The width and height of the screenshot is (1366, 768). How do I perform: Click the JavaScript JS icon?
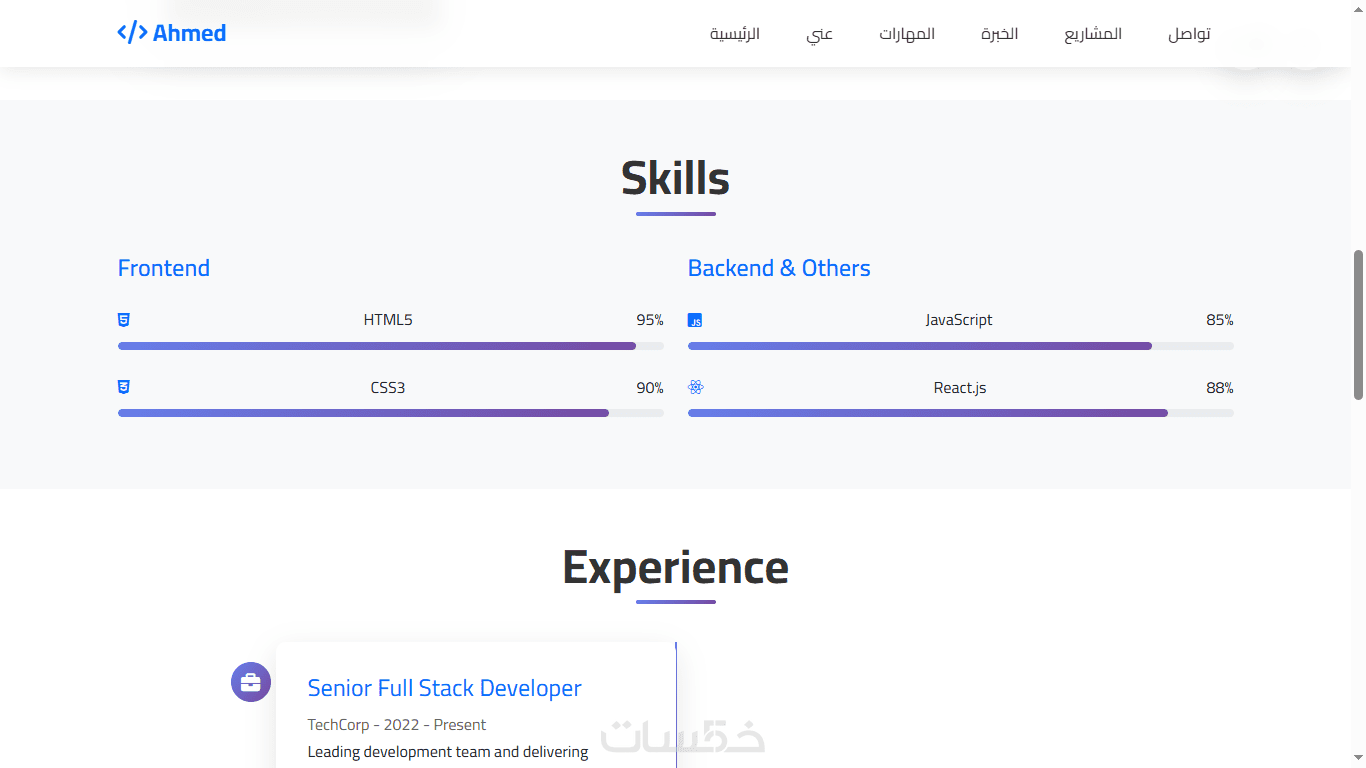[695, 320]
